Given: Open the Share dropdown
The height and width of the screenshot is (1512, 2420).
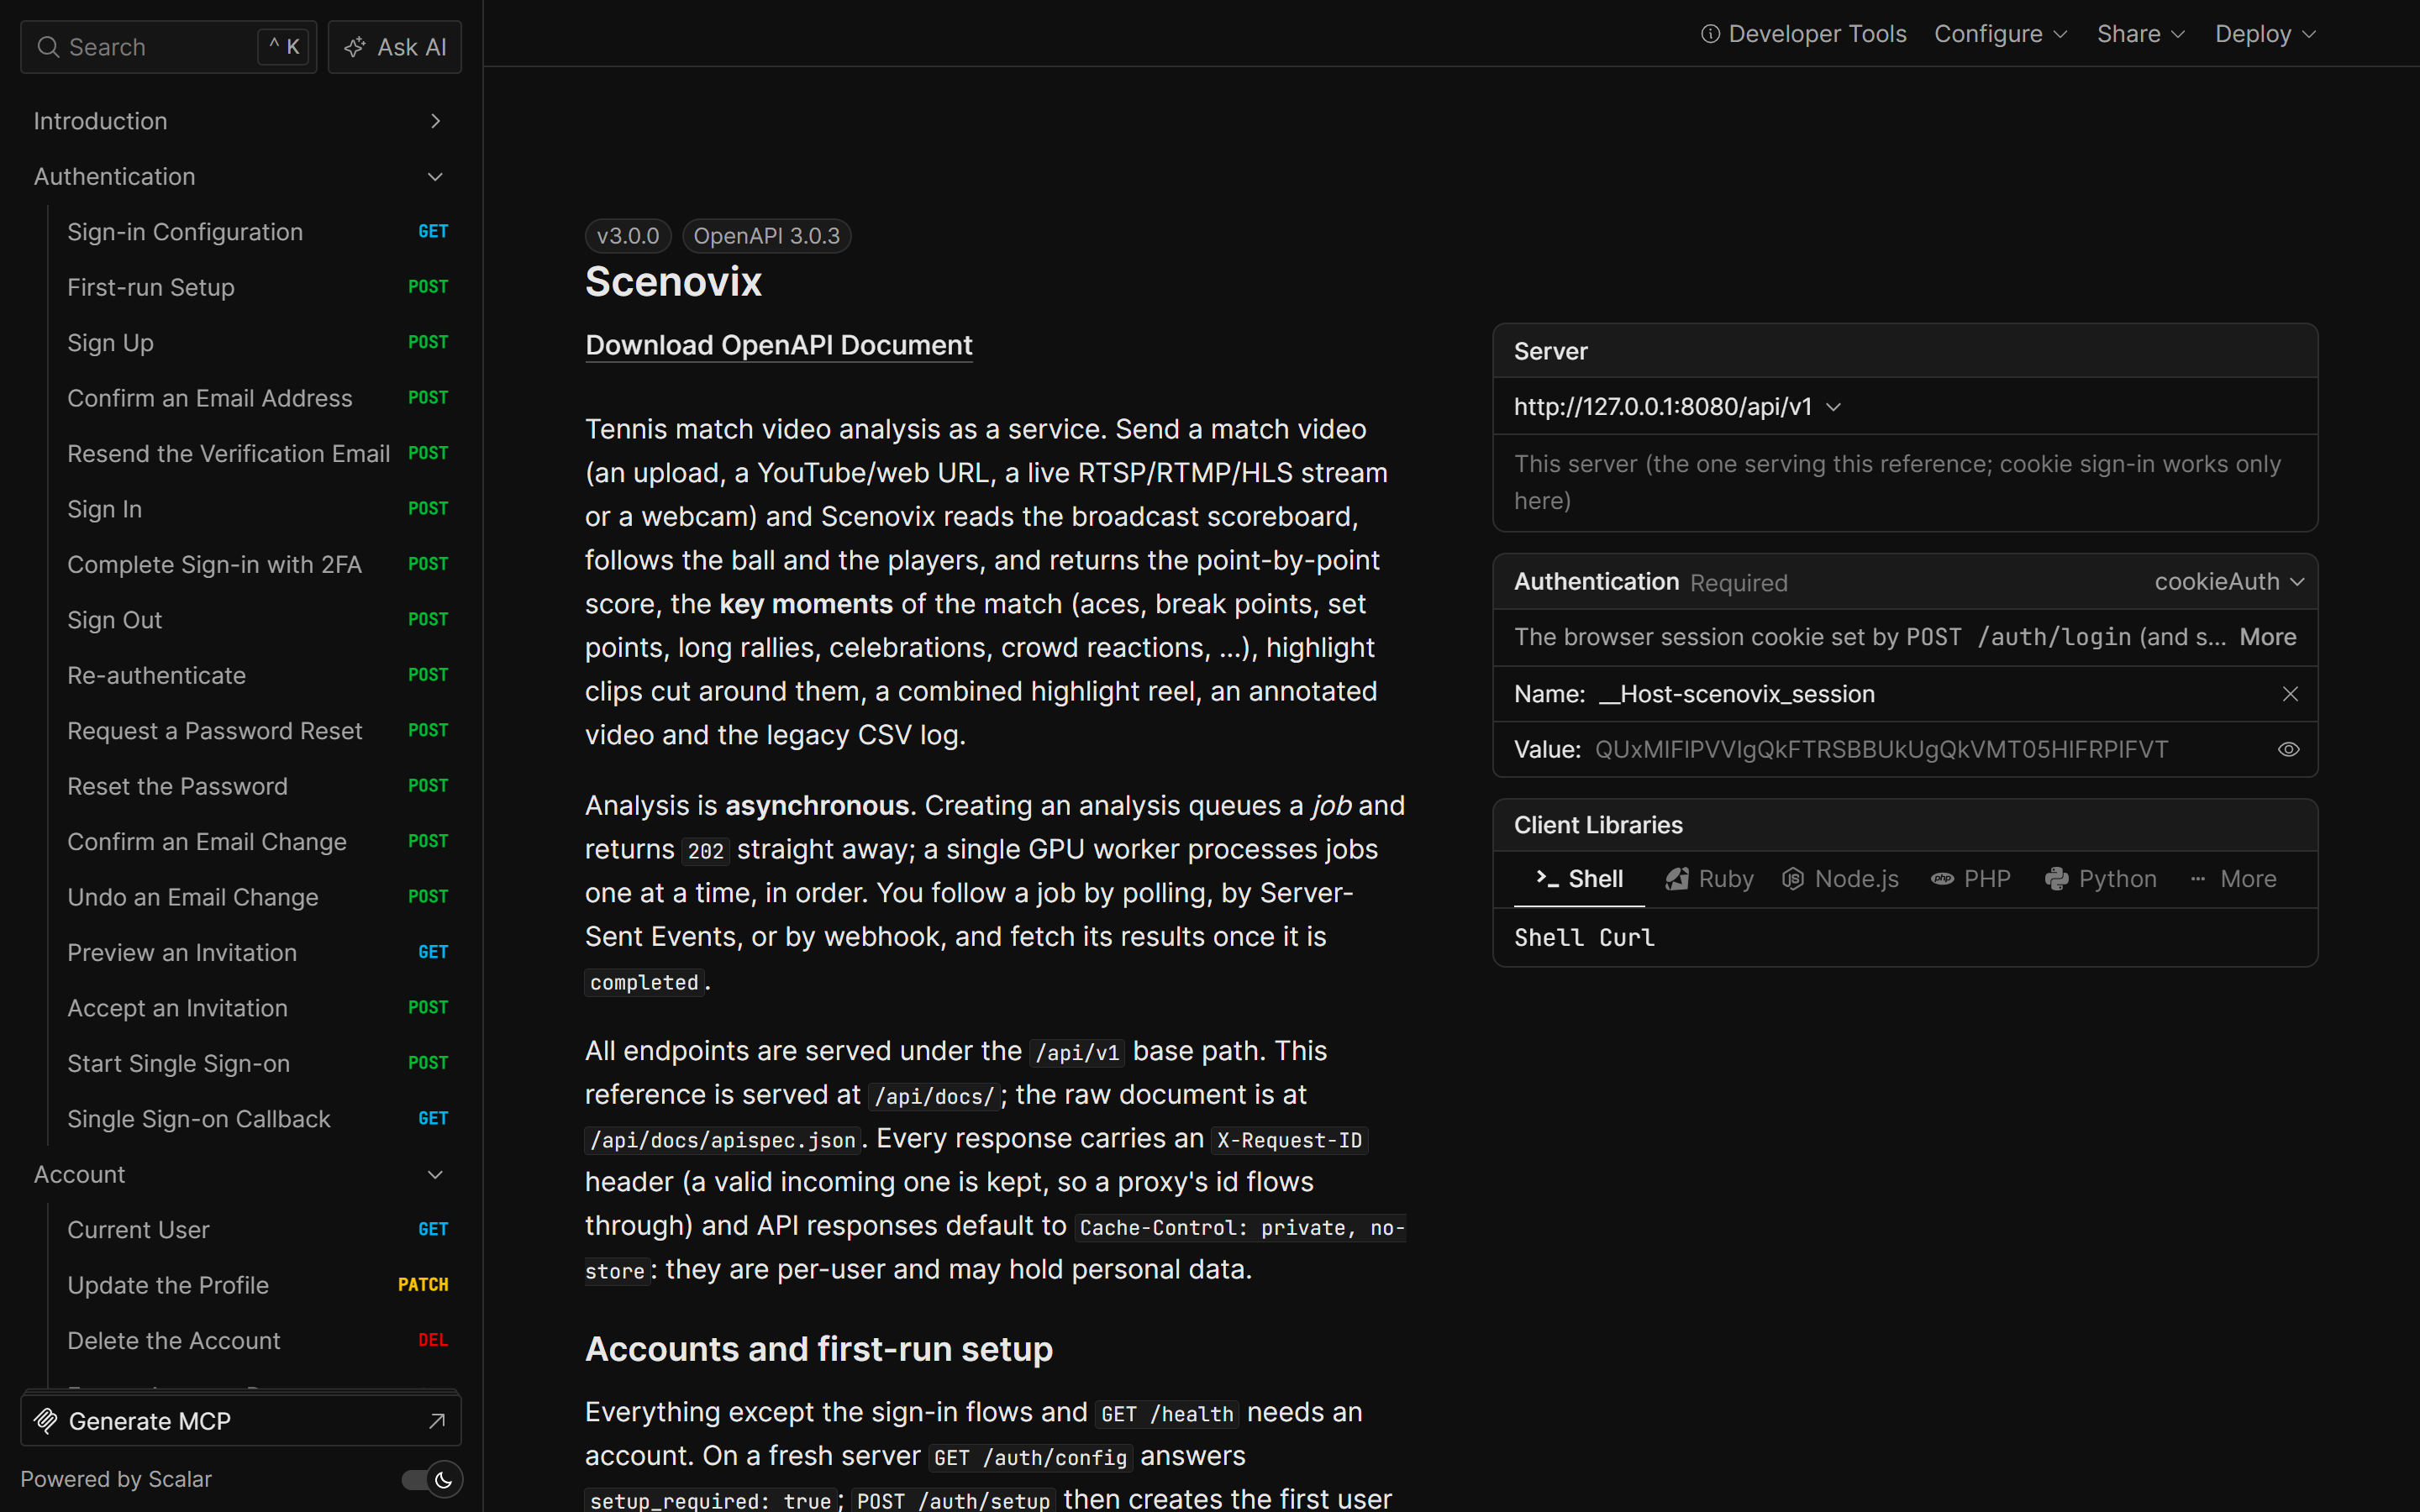Looking at the screenshot, I should click(2141, 34).
